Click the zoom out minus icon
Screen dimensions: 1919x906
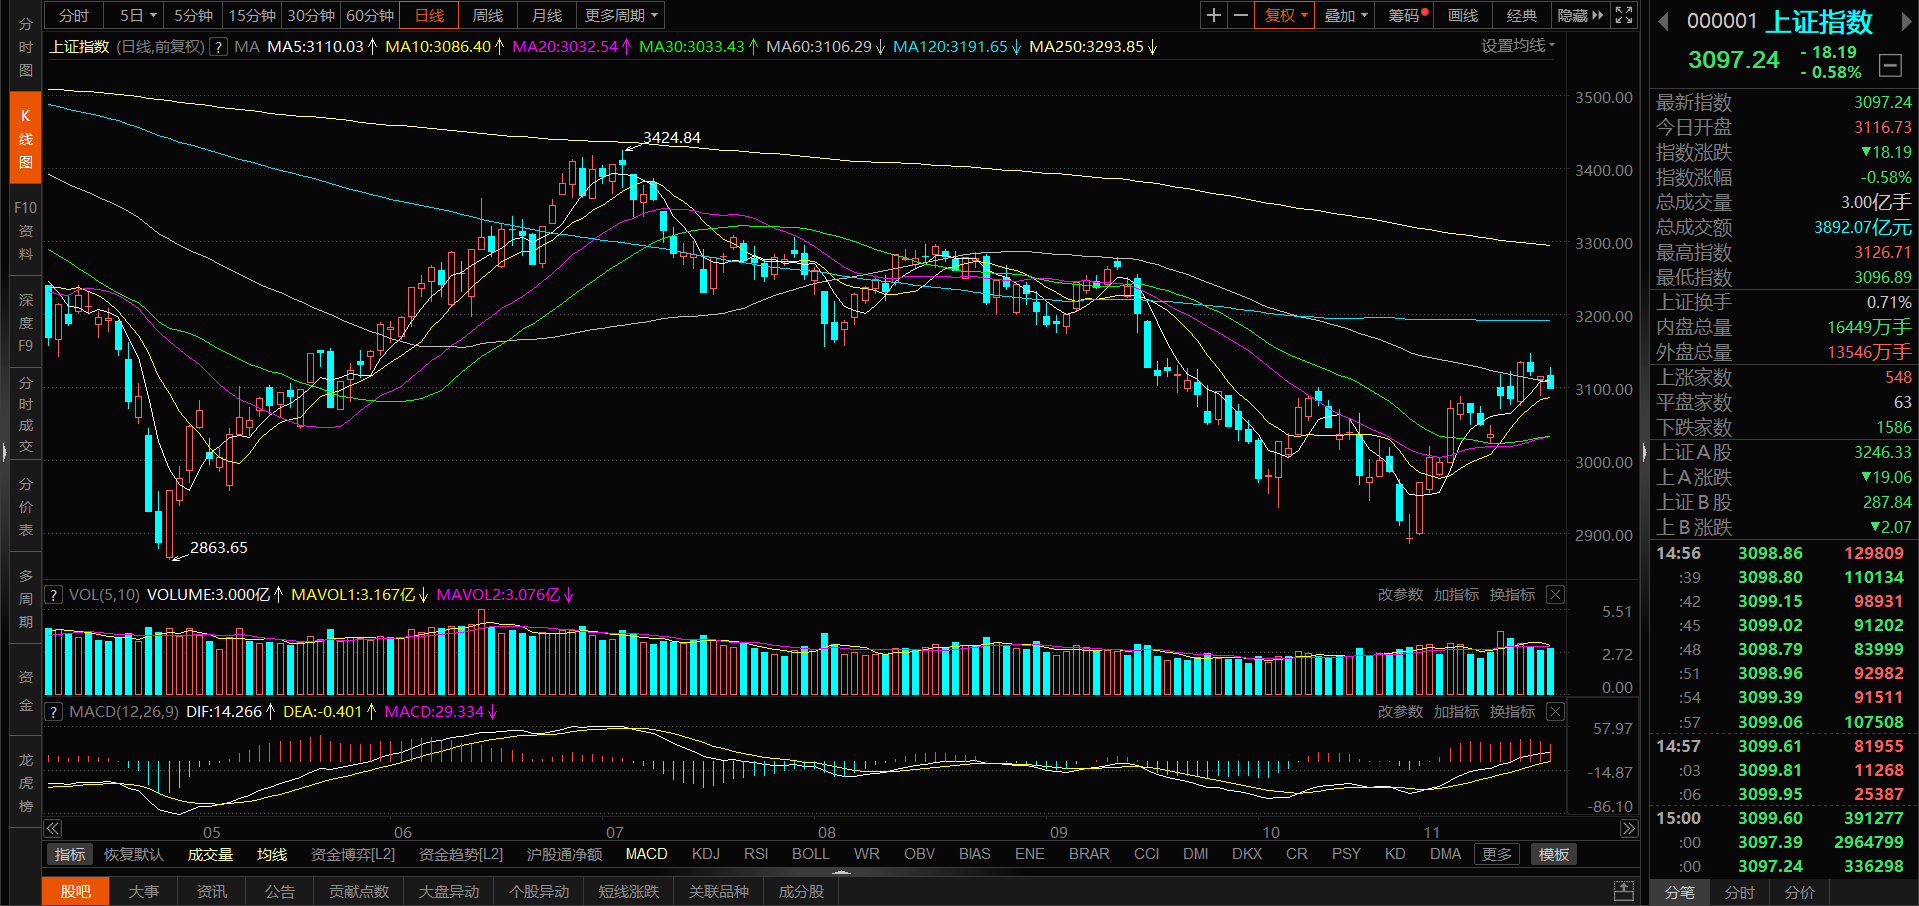point(1241,15)
